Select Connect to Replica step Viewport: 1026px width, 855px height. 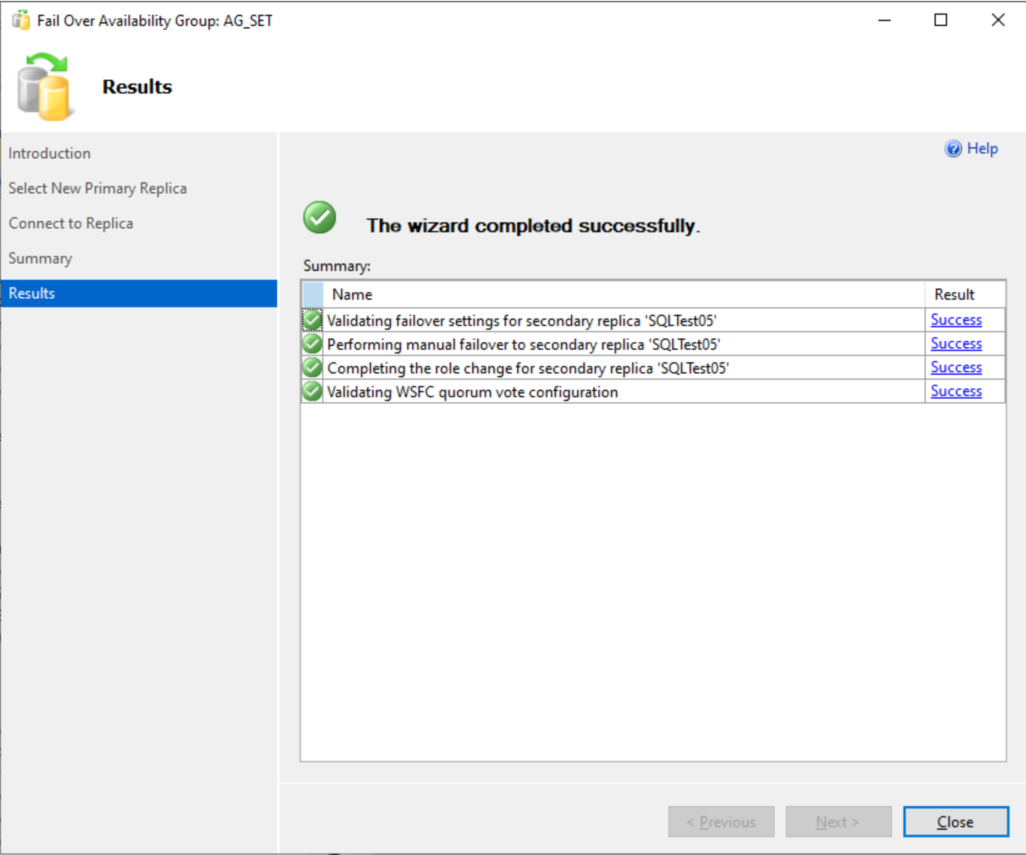[x=71, y=223]
